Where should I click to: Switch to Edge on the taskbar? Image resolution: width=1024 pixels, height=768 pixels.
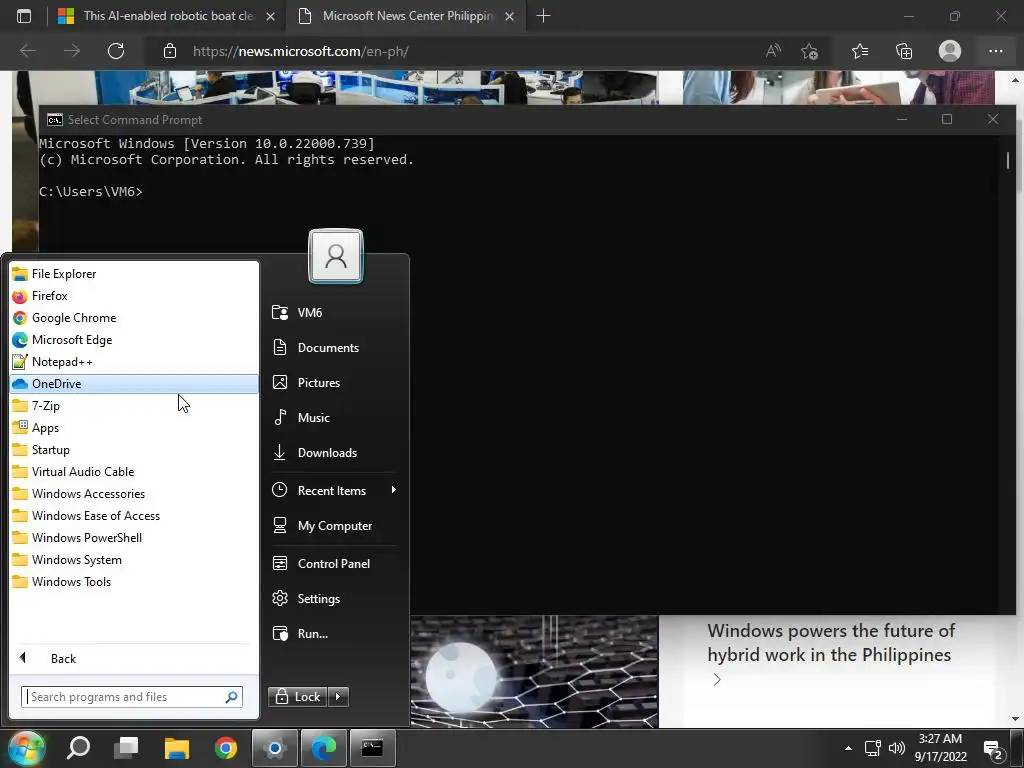tap(323, 748)
